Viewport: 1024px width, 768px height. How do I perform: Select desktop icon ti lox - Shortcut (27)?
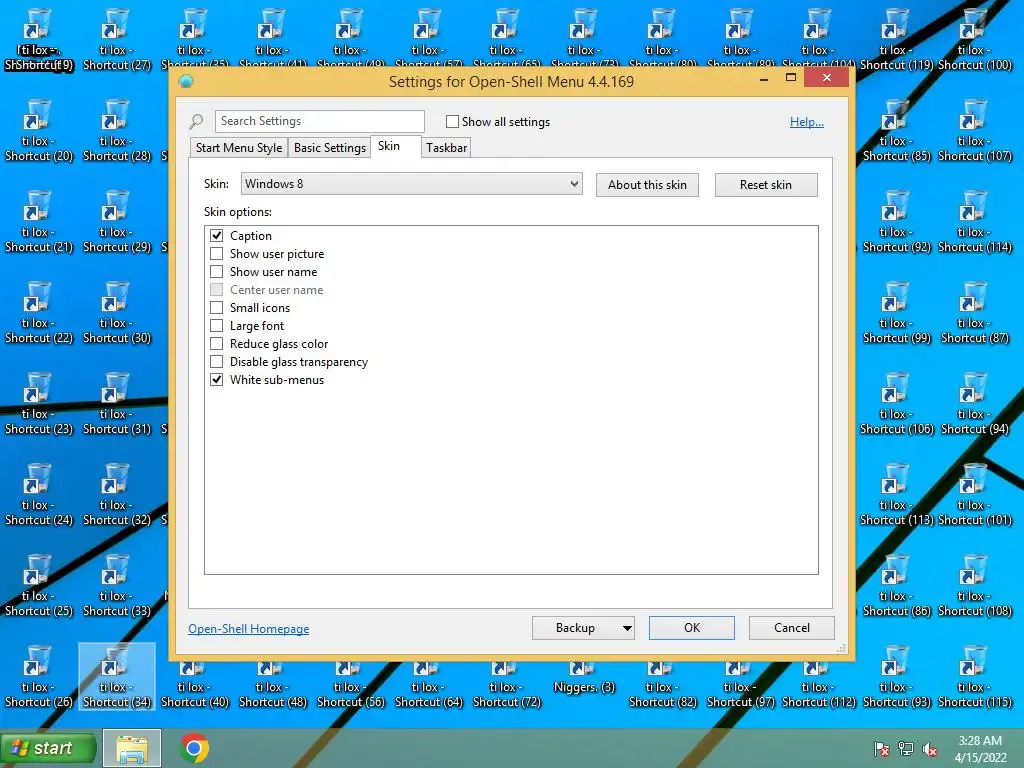(117, 39)
